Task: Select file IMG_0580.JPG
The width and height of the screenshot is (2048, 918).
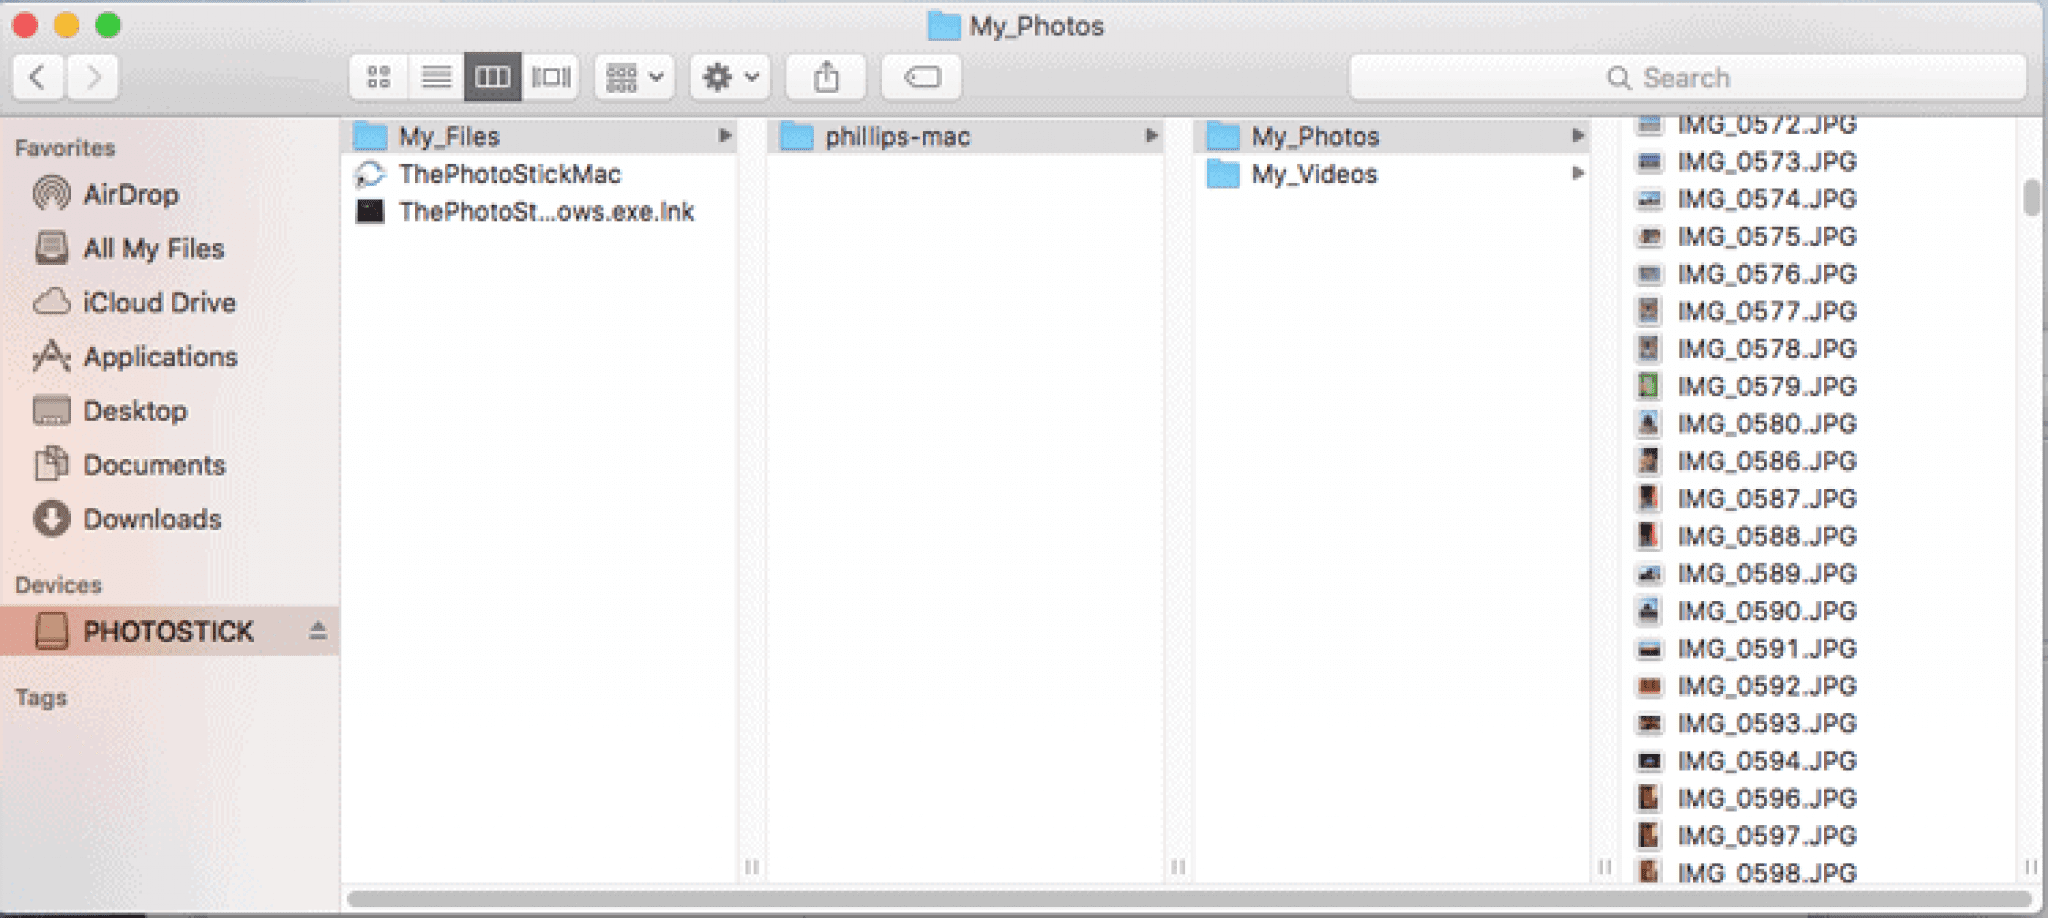Action: point(1766,424)
